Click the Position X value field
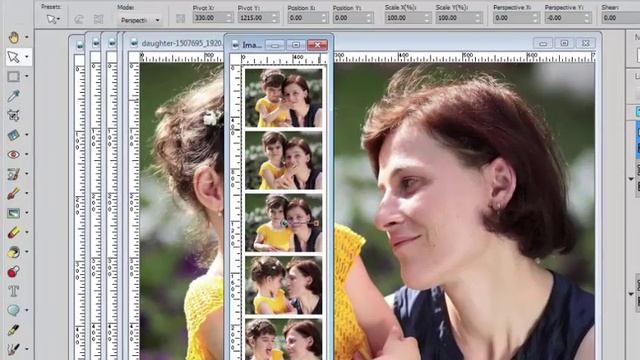 point(304,18)
